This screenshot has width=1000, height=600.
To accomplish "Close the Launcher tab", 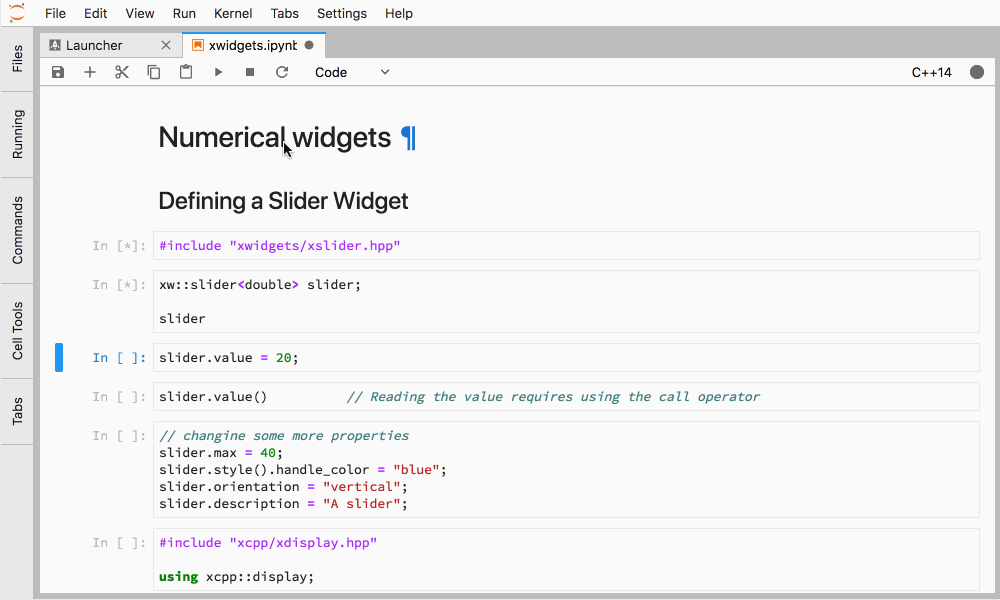I will tap(166, 45).
